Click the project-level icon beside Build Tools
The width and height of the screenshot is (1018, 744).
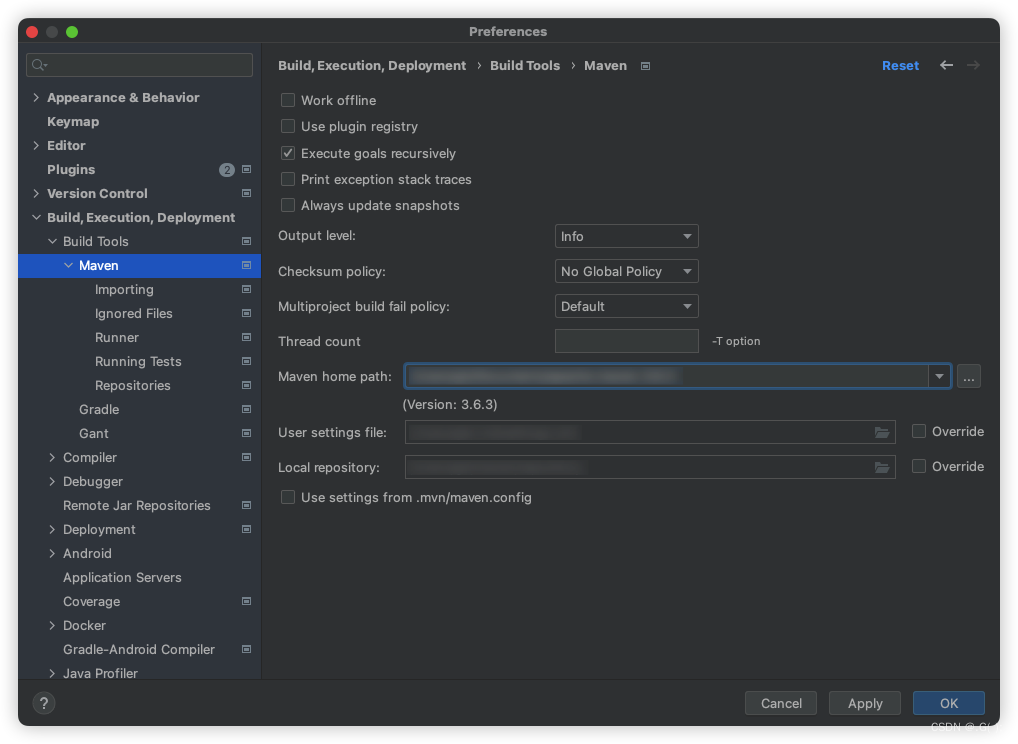click(247, 242)
